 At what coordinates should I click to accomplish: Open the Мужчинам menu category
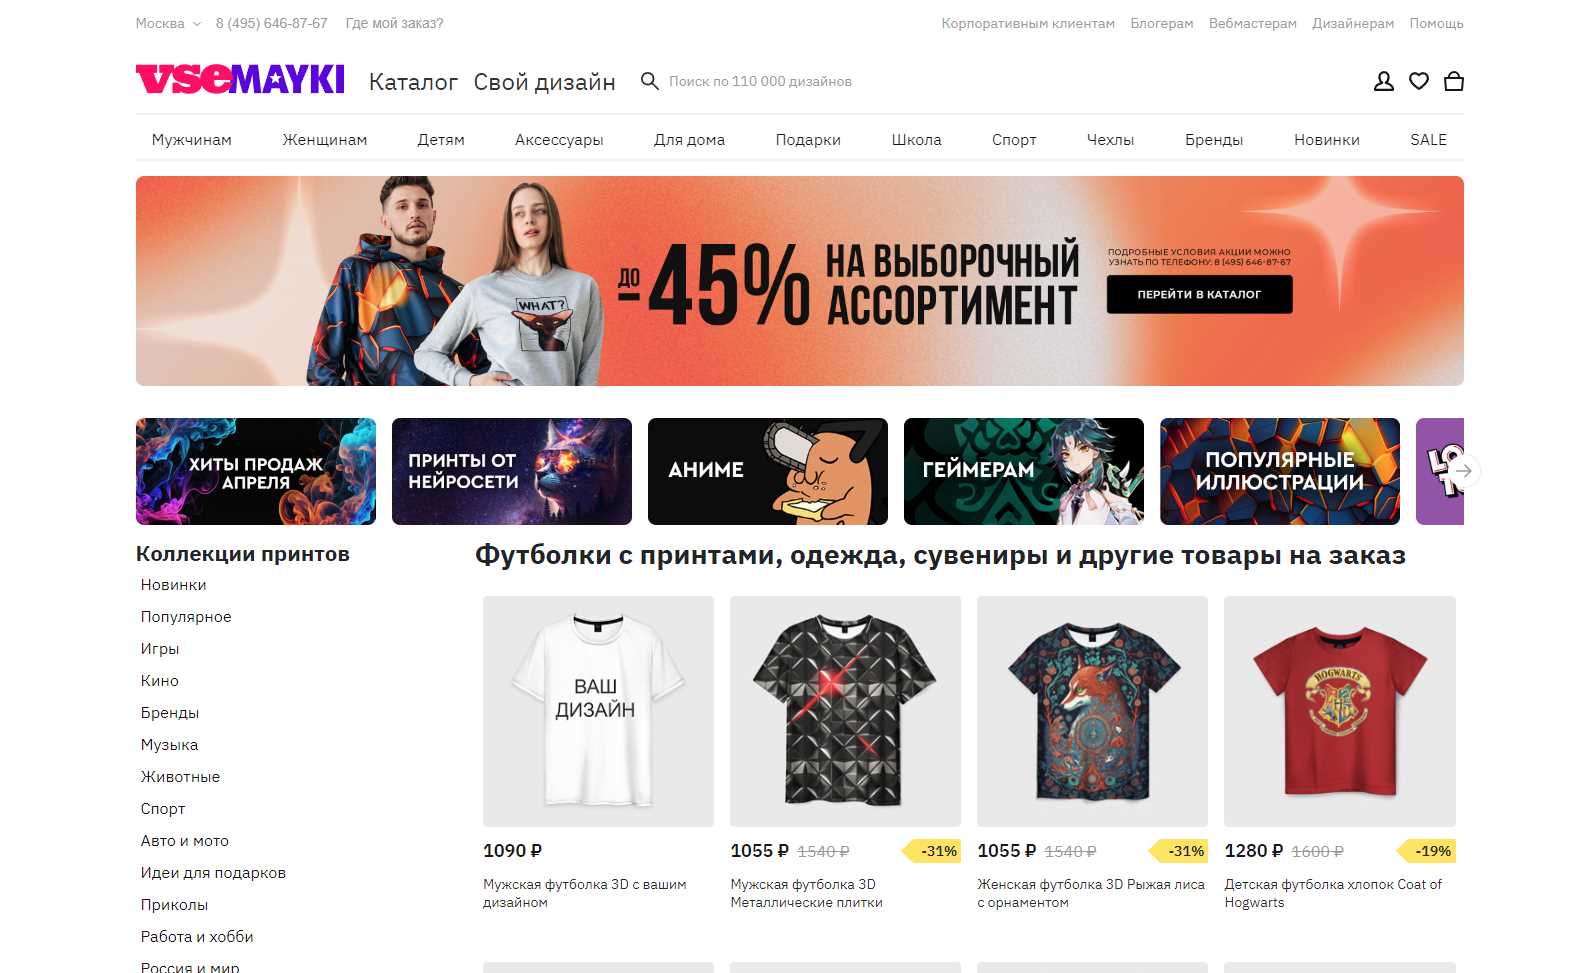[192, 140]
